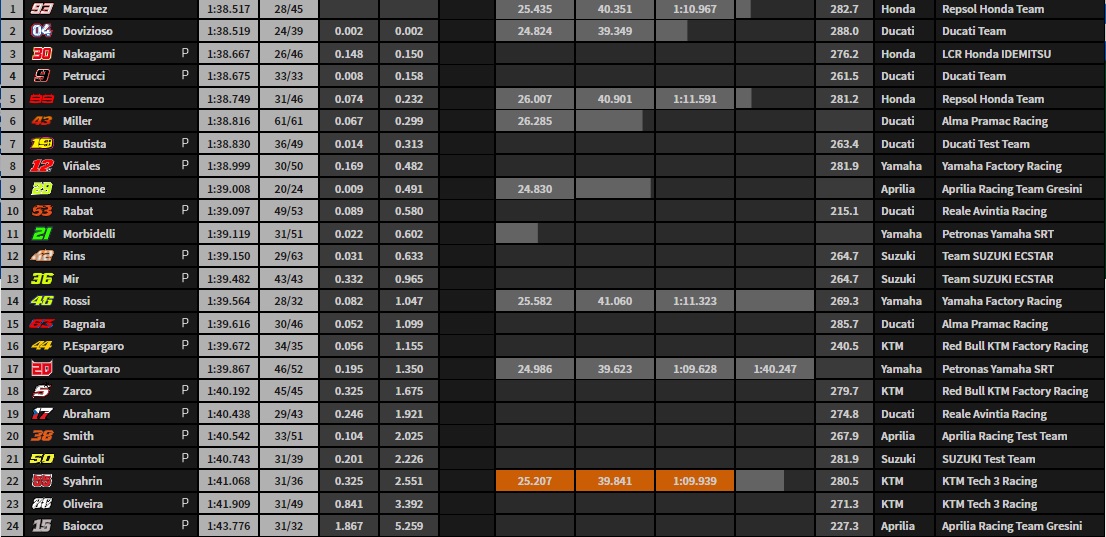This screenshot has width=1106, height=537.
Task: Click Rossi's number 46 badge
Action: pos(42,301)
